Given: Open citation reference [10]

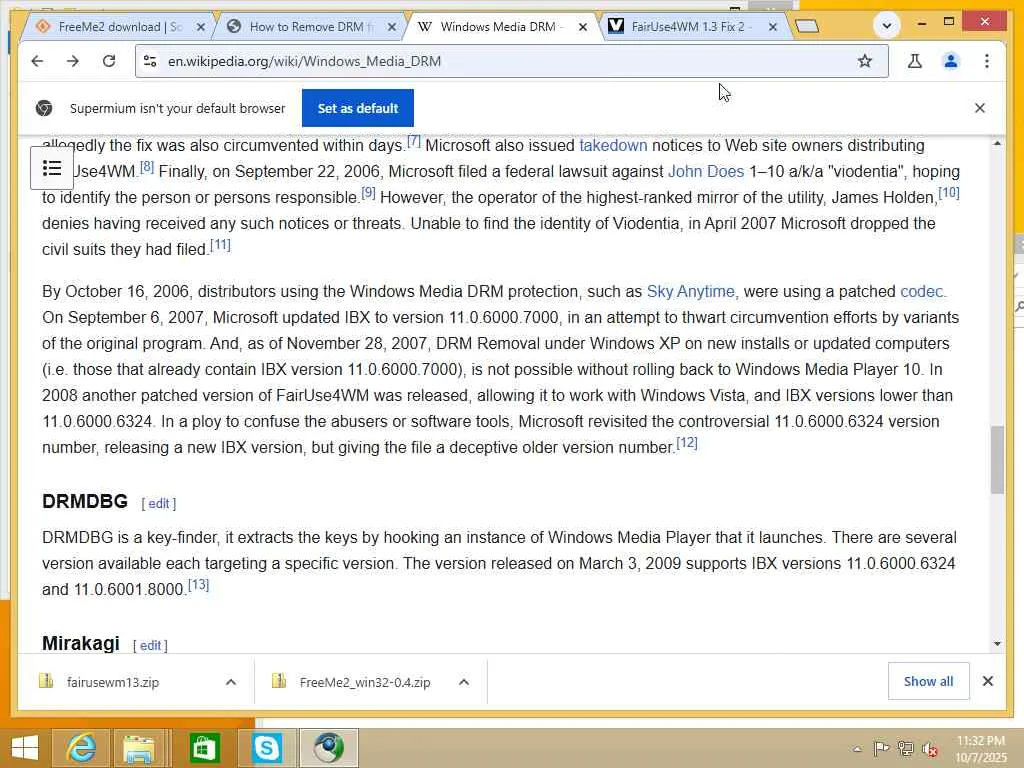Looking at the screenshot, I should coord(948,193).
